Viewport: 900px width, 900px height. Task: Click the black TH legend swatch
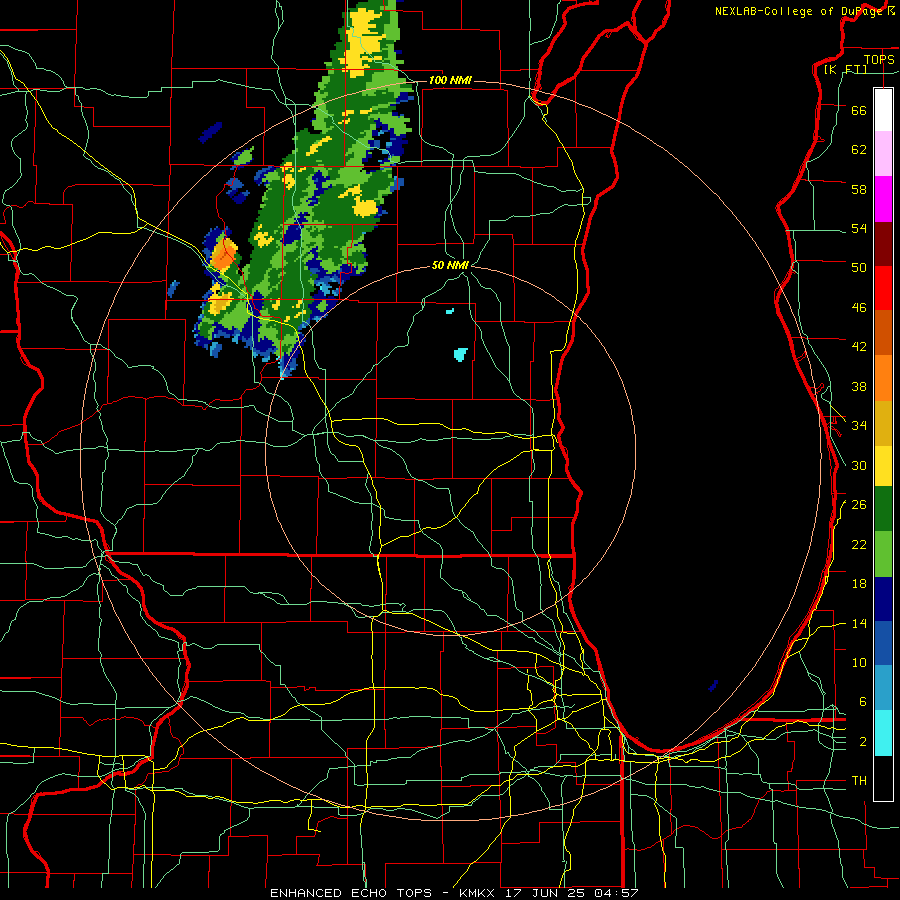883,778
